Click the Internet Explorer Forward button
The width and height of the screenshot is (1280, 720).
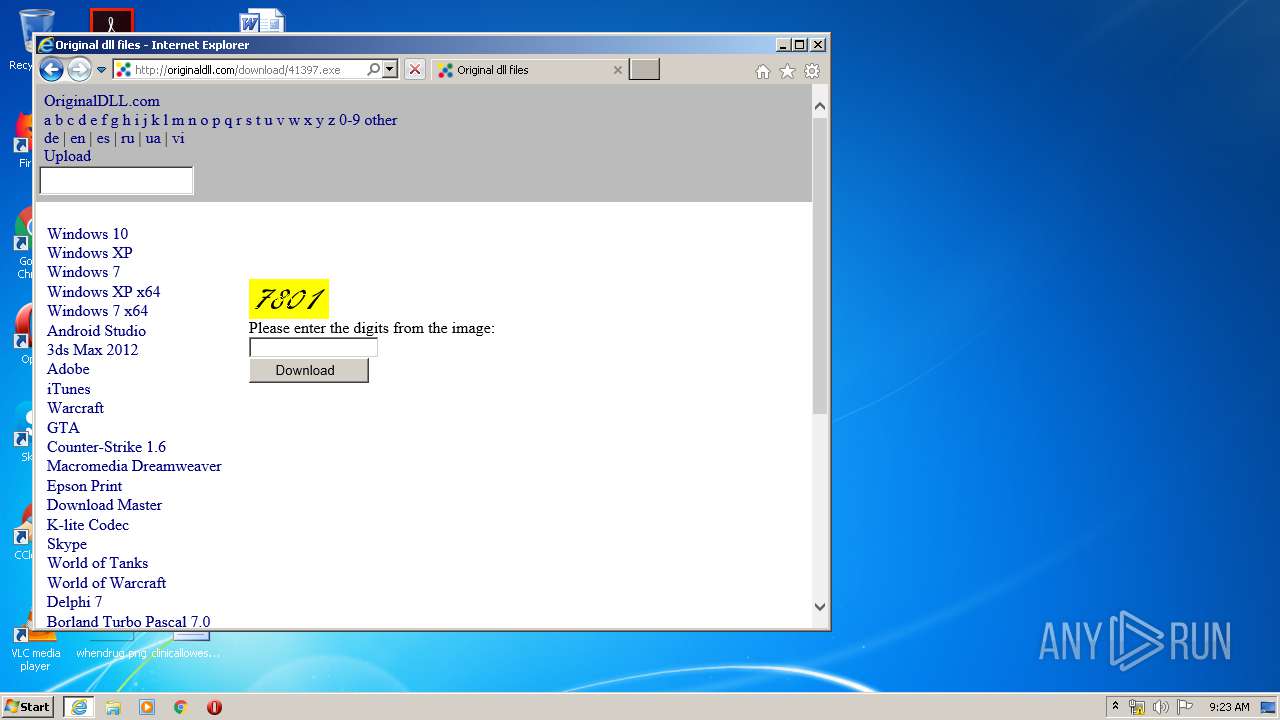pyautogui.click(x=79, y=70)
